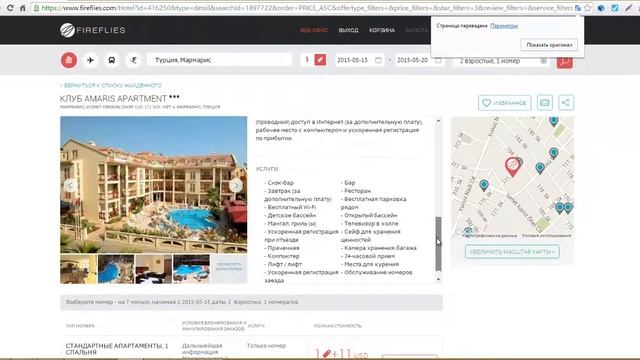Show next hotel photo arrow
The image size is (640, 360).
point(236,186)
